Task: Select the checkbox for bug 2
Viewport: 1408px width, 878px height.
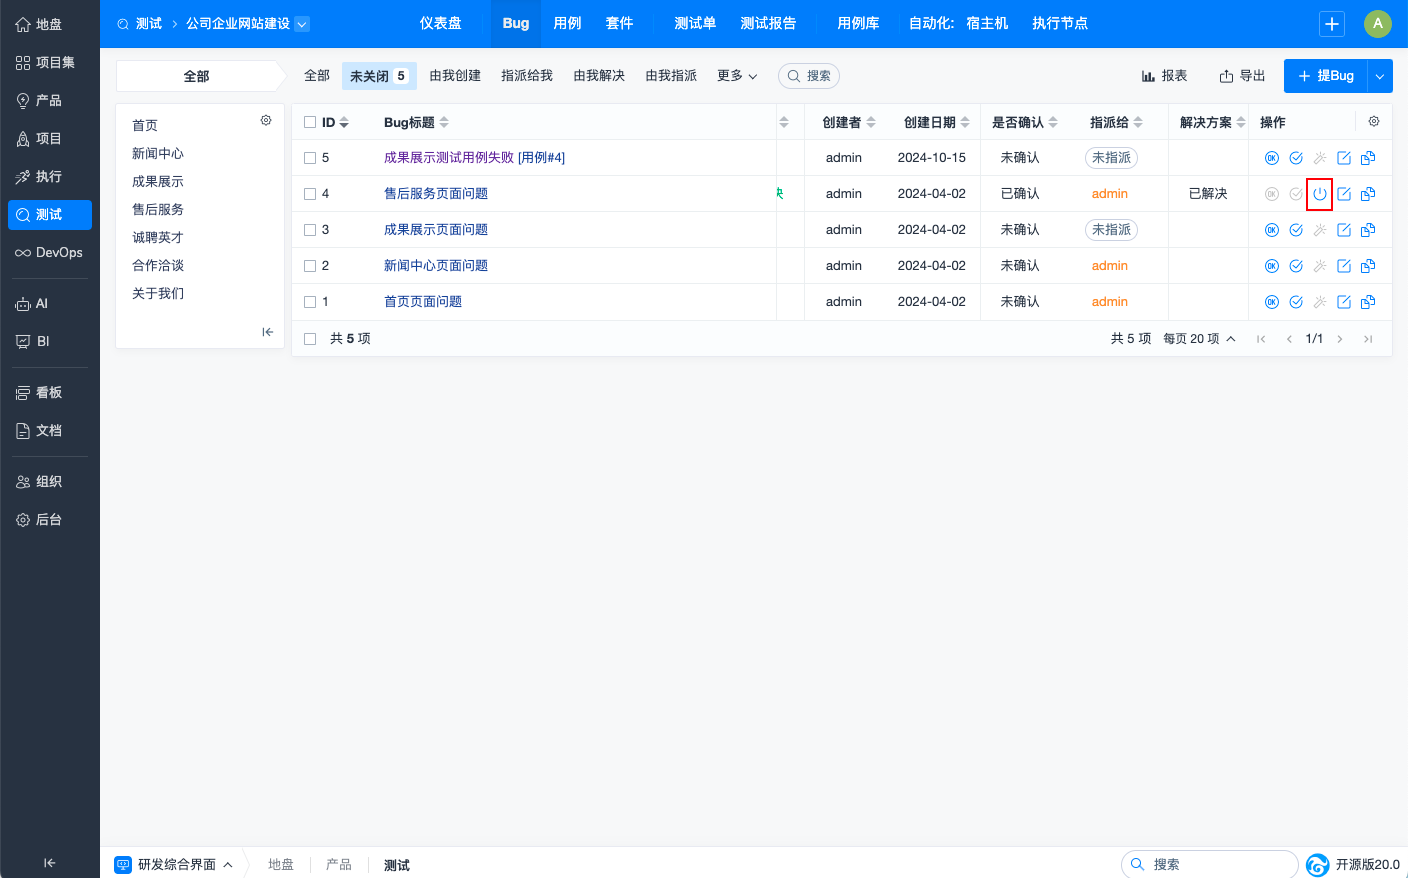Action: [310, 266]
